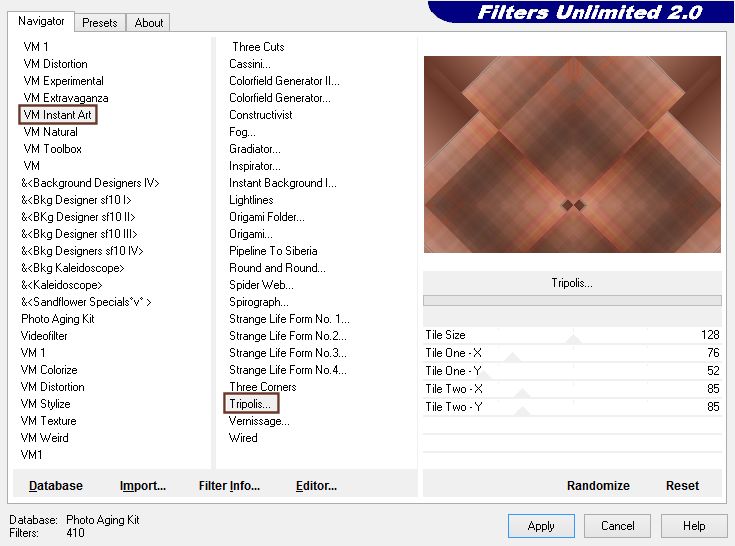Choose the Fog filter
This screenshot has width=735, height=546.
[x=242, y=132]
